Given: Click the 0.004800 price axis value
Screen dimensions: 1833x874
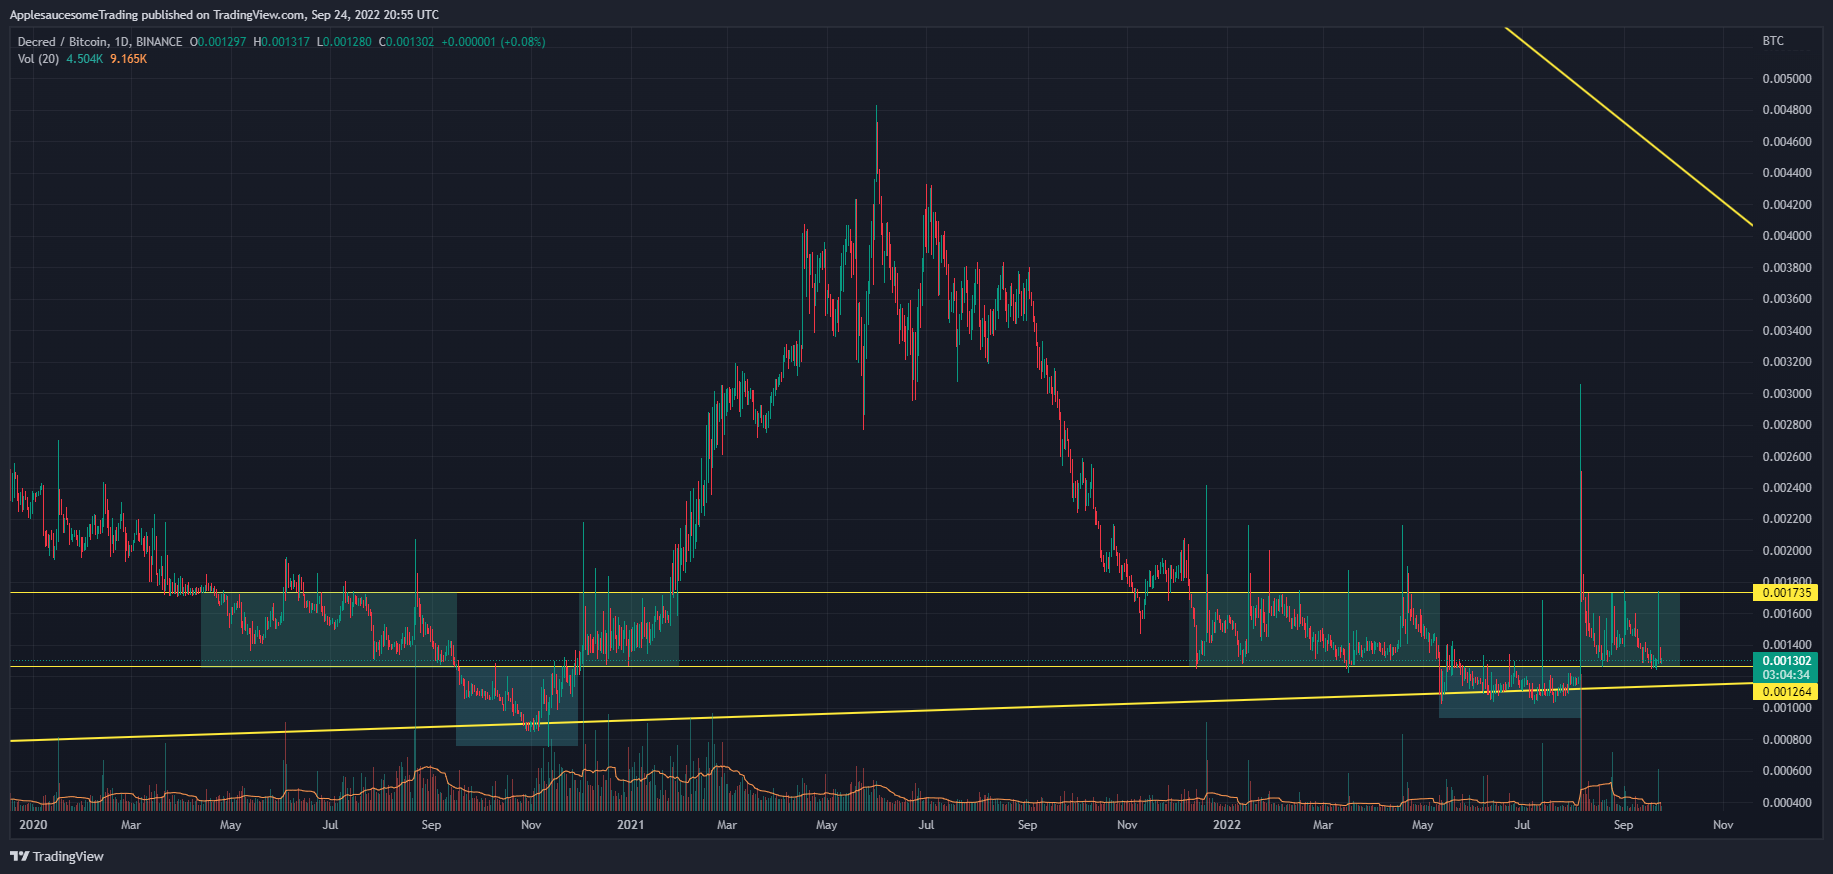Looking at the screenshot, I should (1786, 110).
